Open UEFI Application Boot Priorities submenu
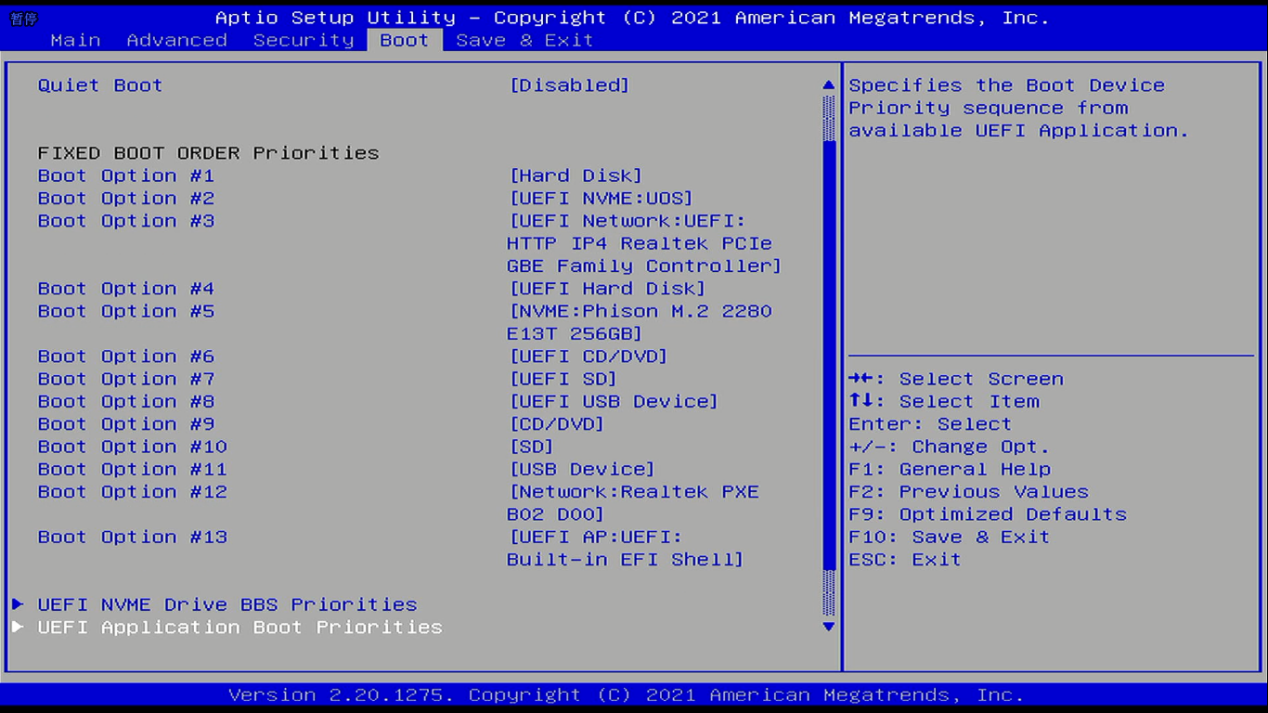 coord(240,627)
